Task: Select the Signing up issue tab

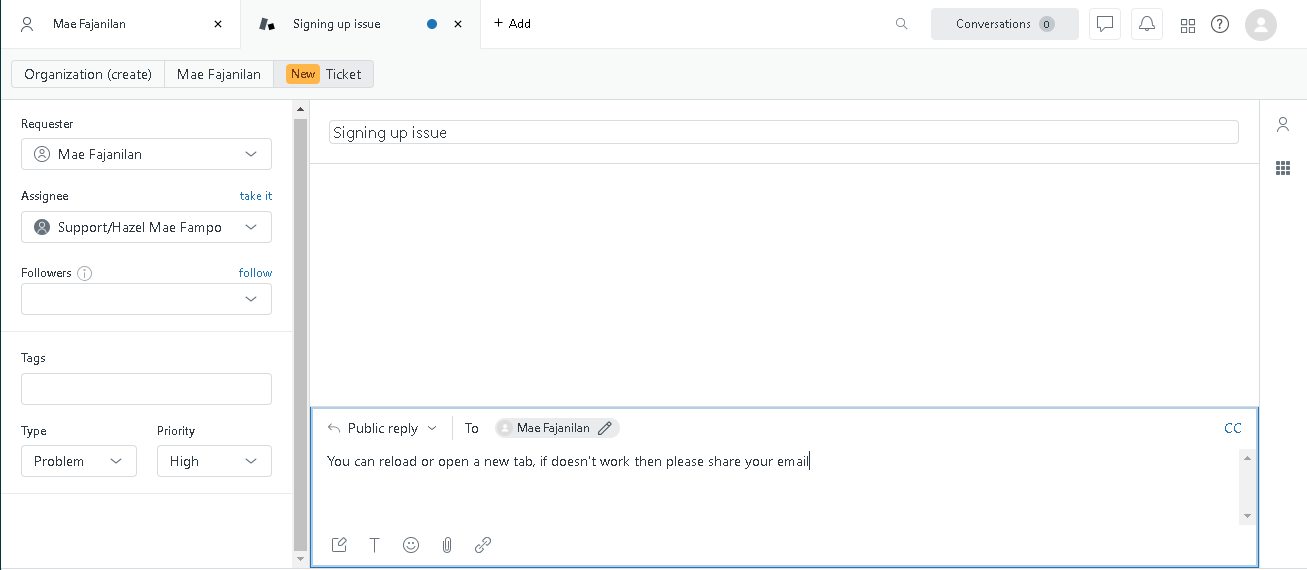Action: click(x=361, y=24)
